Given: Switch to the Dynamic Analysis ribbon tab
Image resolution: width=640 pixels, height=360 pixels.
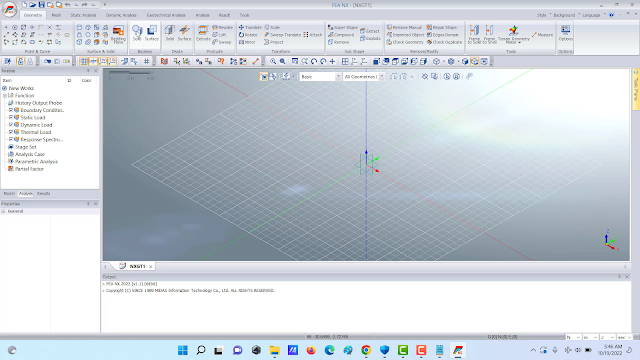Looking at the screenshot, I should click(121, 15).
